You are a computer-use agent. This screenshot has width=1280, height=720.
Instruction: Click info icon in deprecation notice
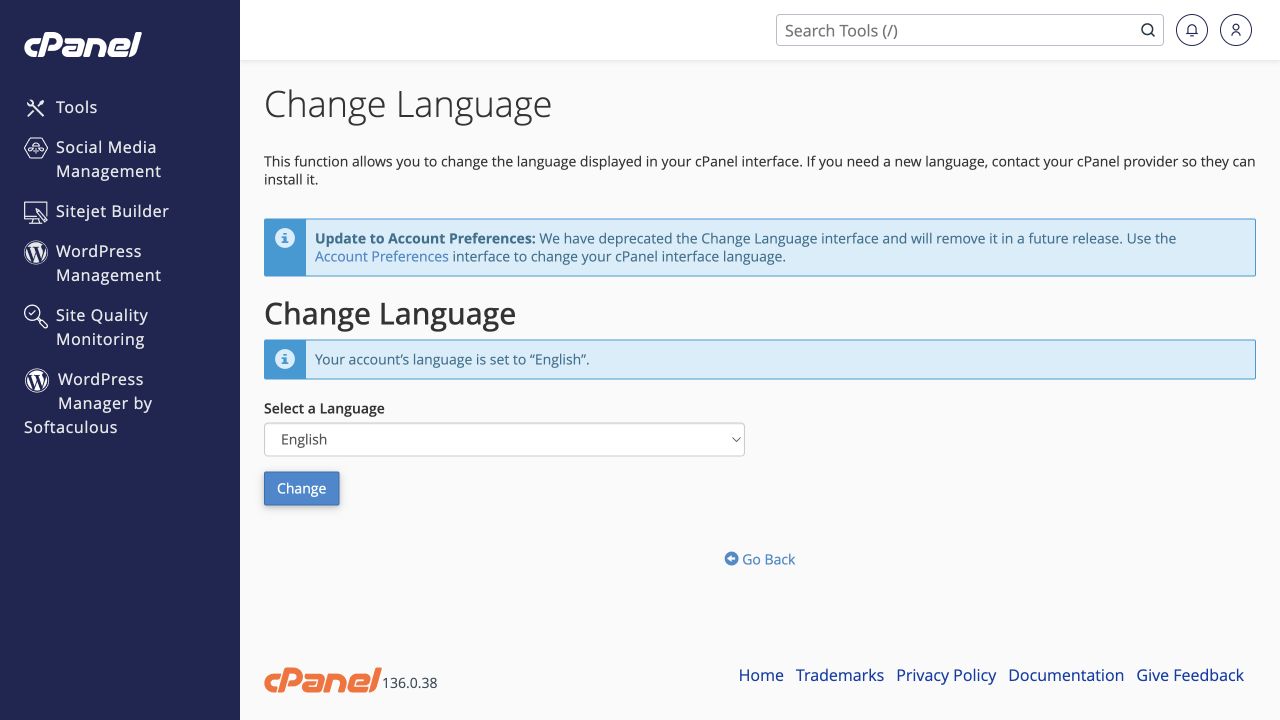pyautogui.click(x=285, y=238)
